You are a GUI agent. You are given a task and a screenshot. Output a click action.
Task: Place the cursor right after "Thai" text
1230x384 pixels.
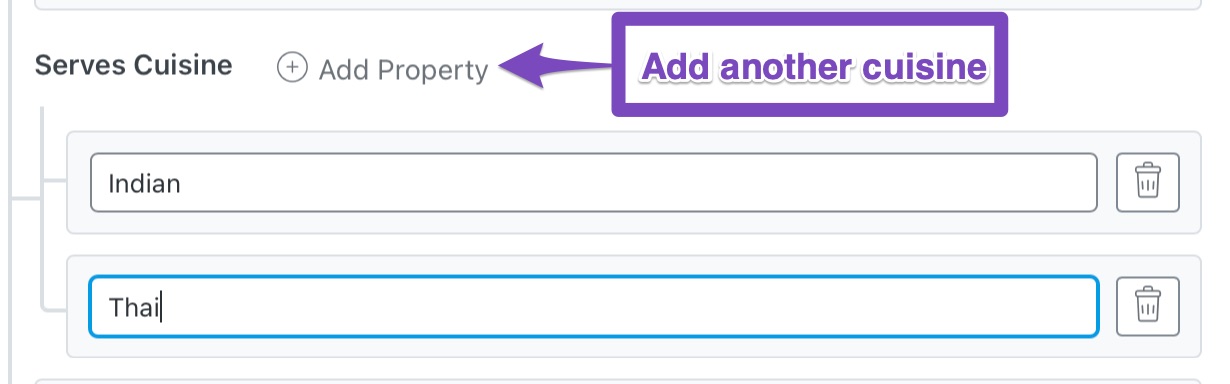pyautogui.click(x=162, y=308)
